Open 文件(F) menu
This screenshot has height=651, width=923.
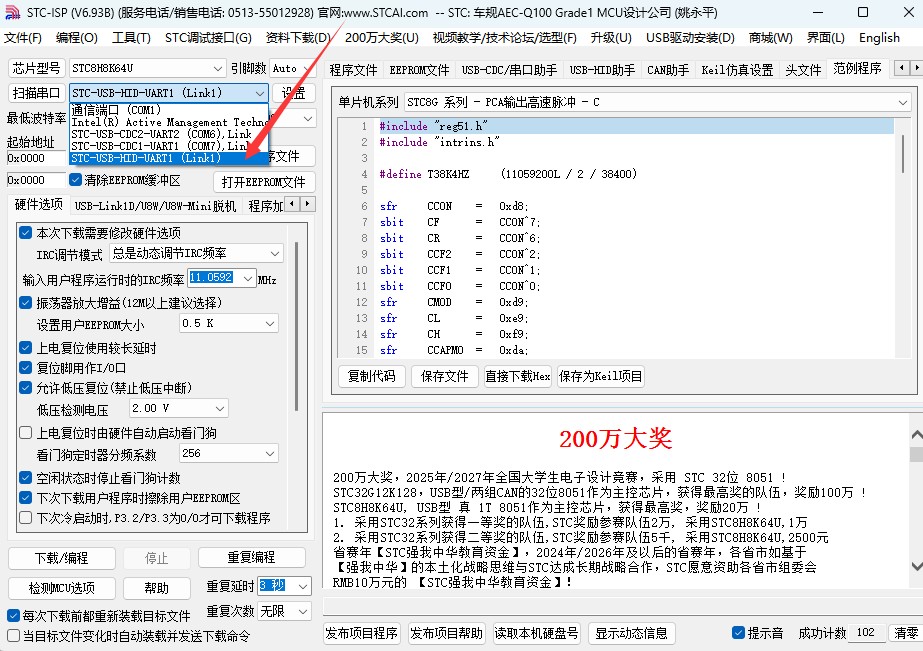(x=23, y=38)
